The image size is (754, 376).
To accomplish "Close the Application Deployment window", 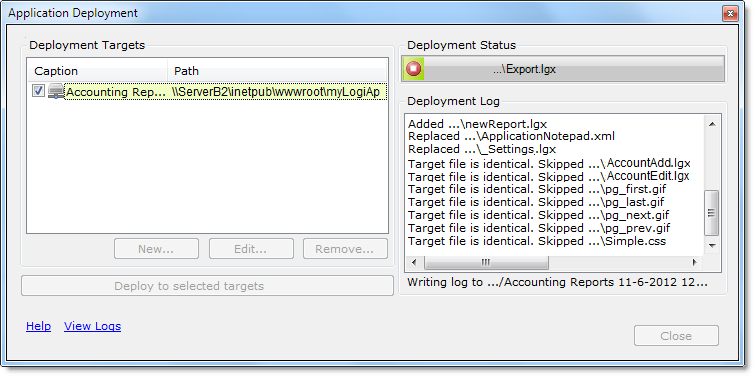I will tap(730, 13).
